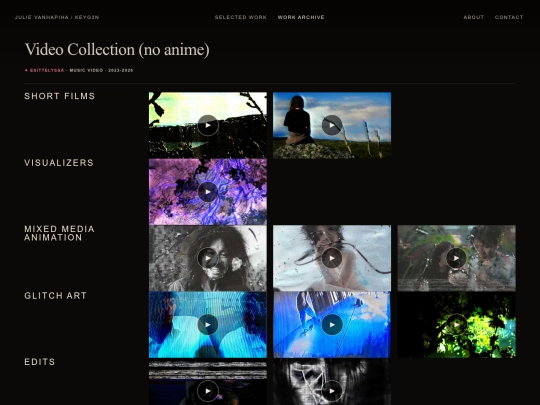Play the cyan Glitch Art video with two figures

(208, 324)
